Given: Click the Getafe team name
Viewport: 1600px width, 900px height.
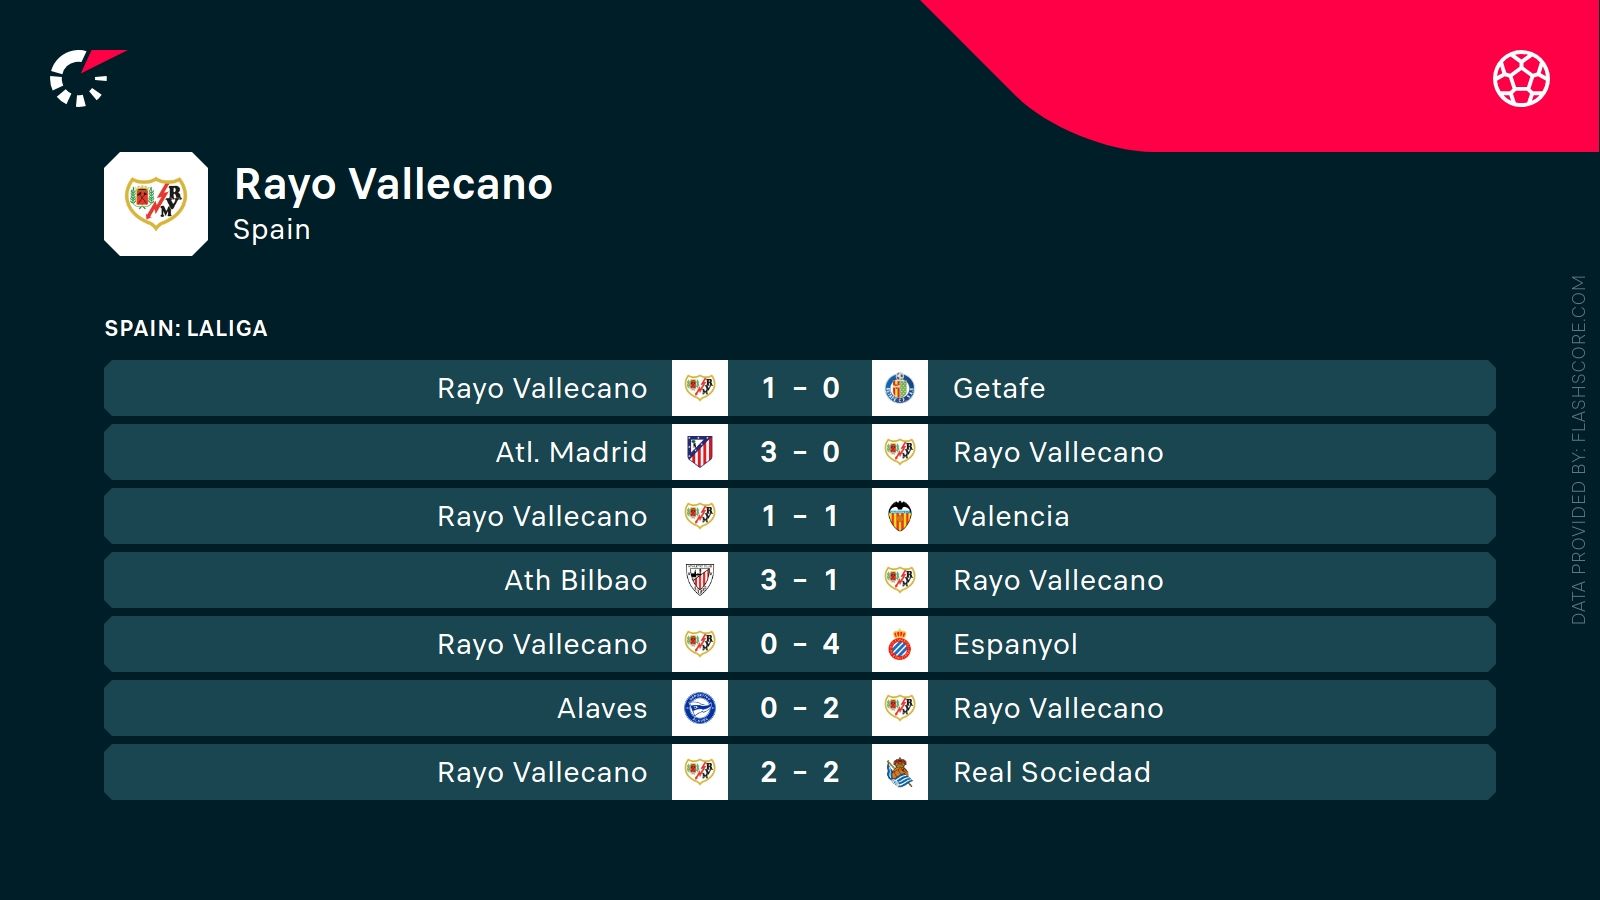Looking at the screenshot, I should point(999,388).
